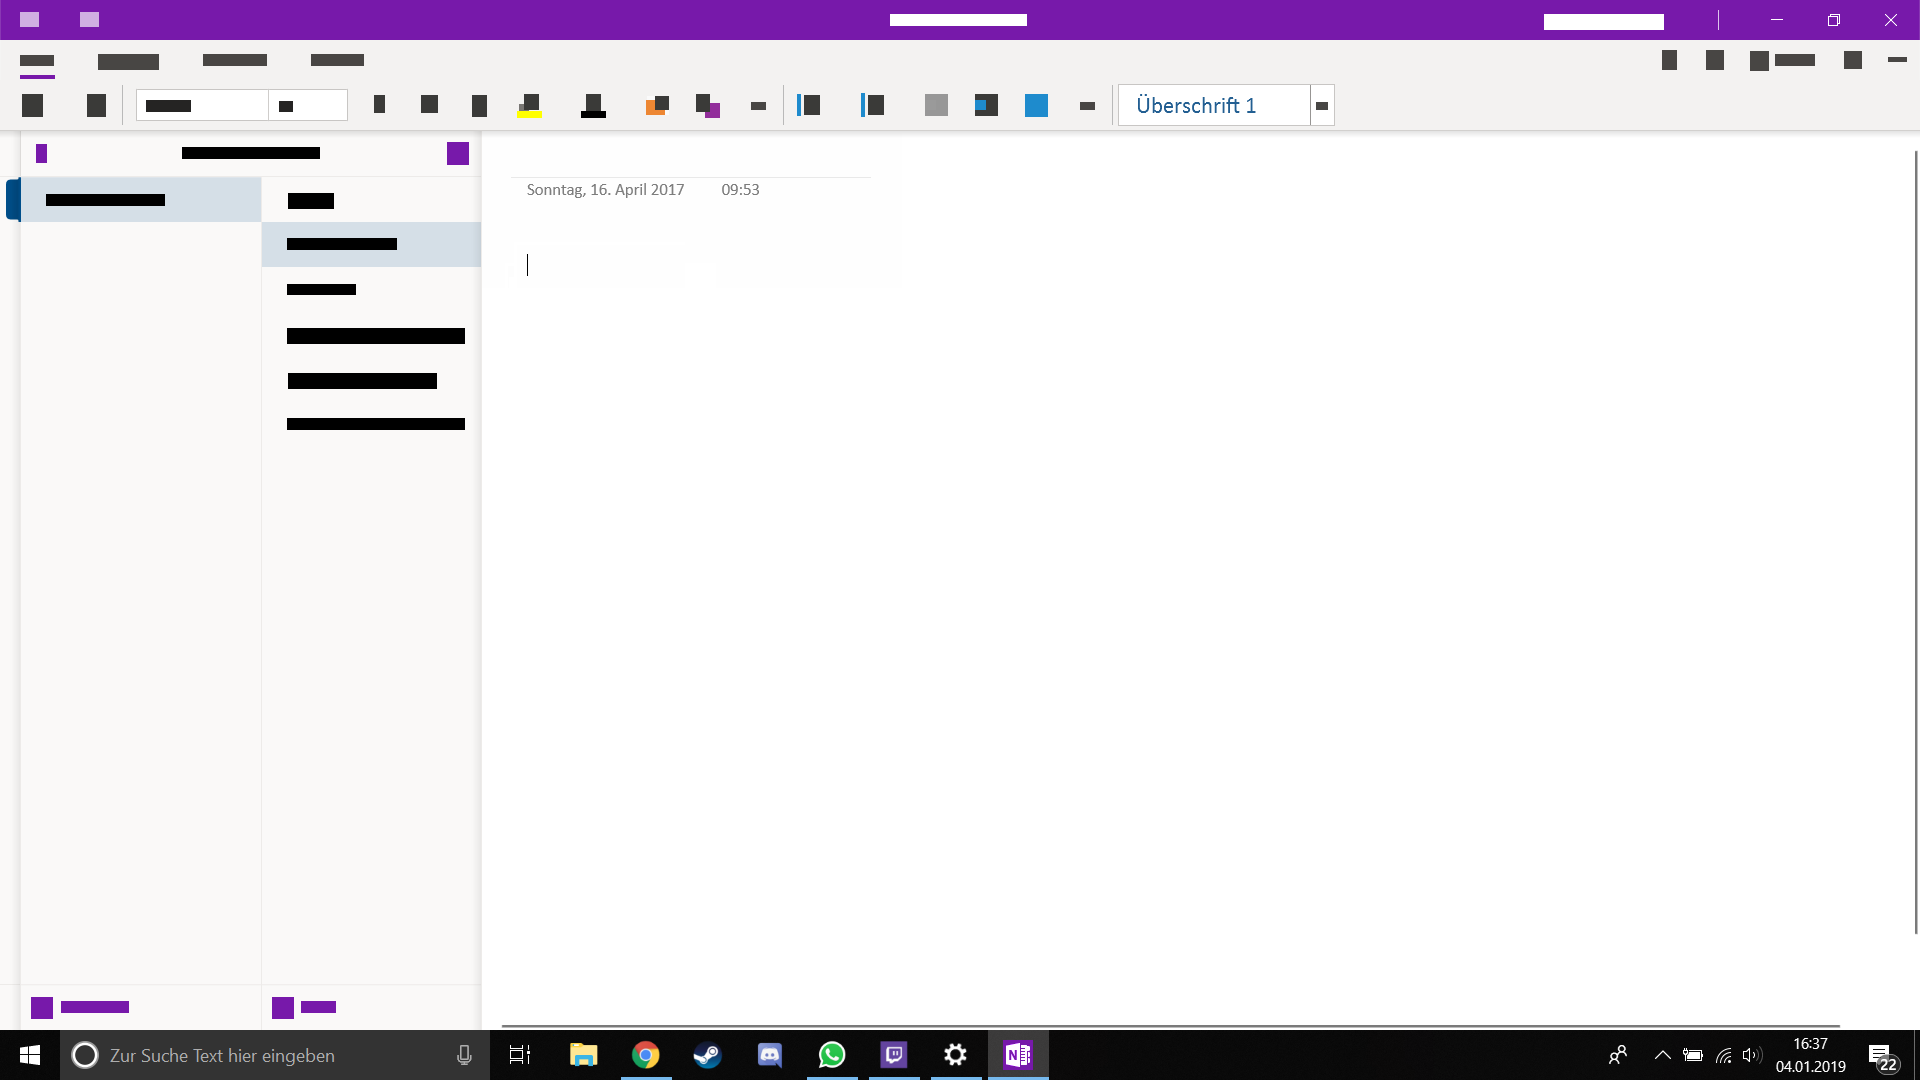Open the volume control in the system tray
The image size is (1920, 1080).
(x=1751, y=1055)
